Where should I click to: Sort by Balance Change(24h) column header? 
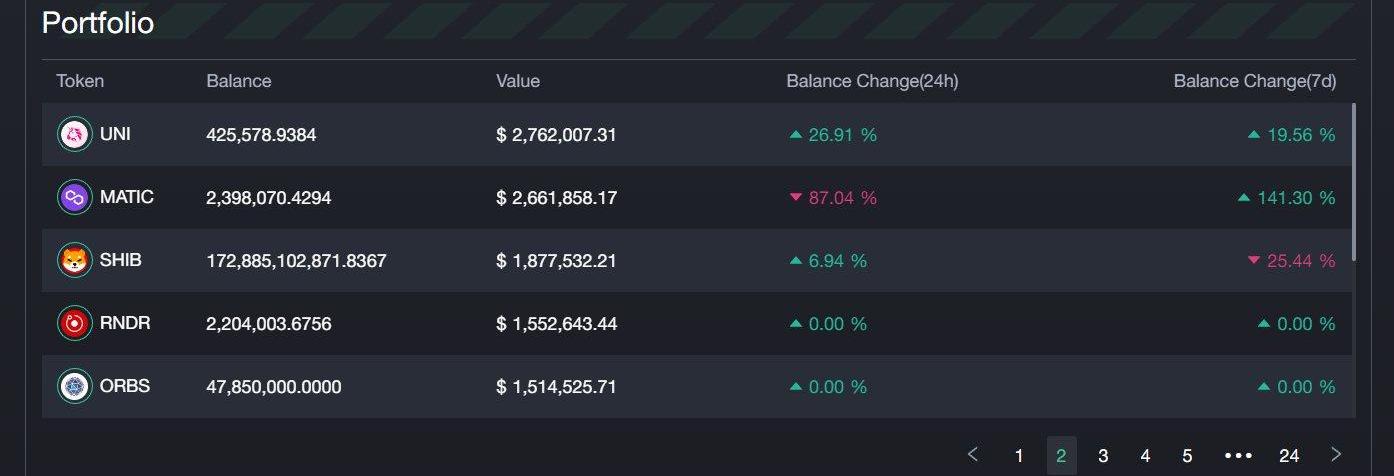pos(871,81)
